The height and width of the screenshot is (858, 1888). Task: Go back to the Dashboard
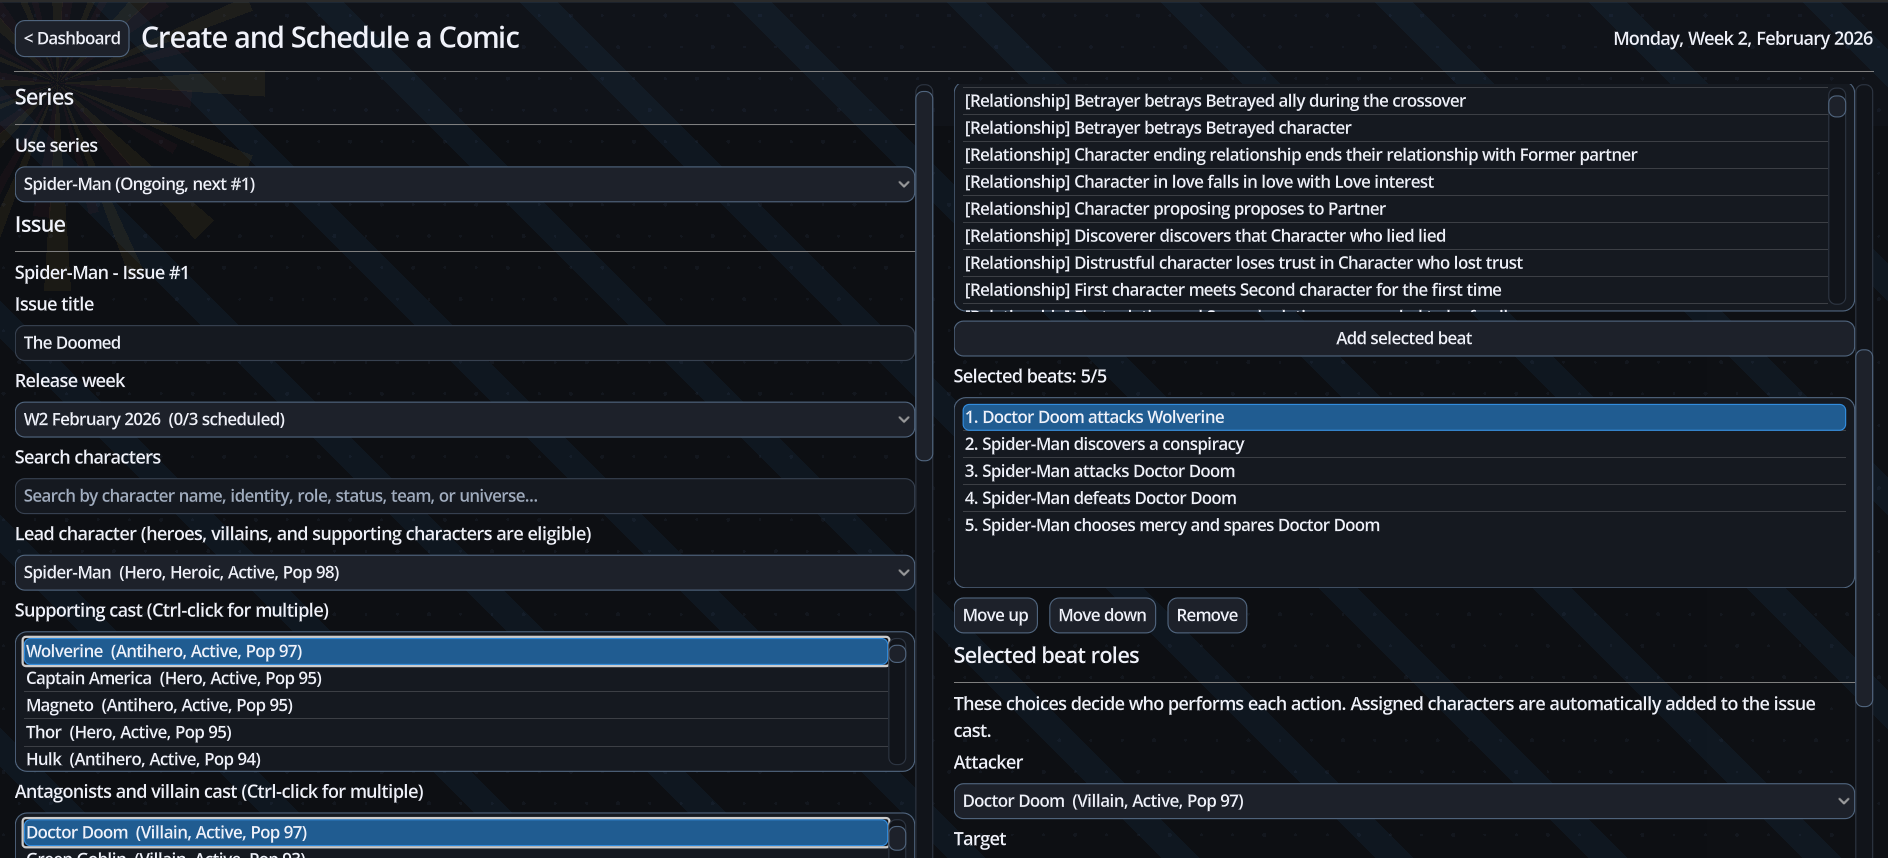tap(72, 38)
